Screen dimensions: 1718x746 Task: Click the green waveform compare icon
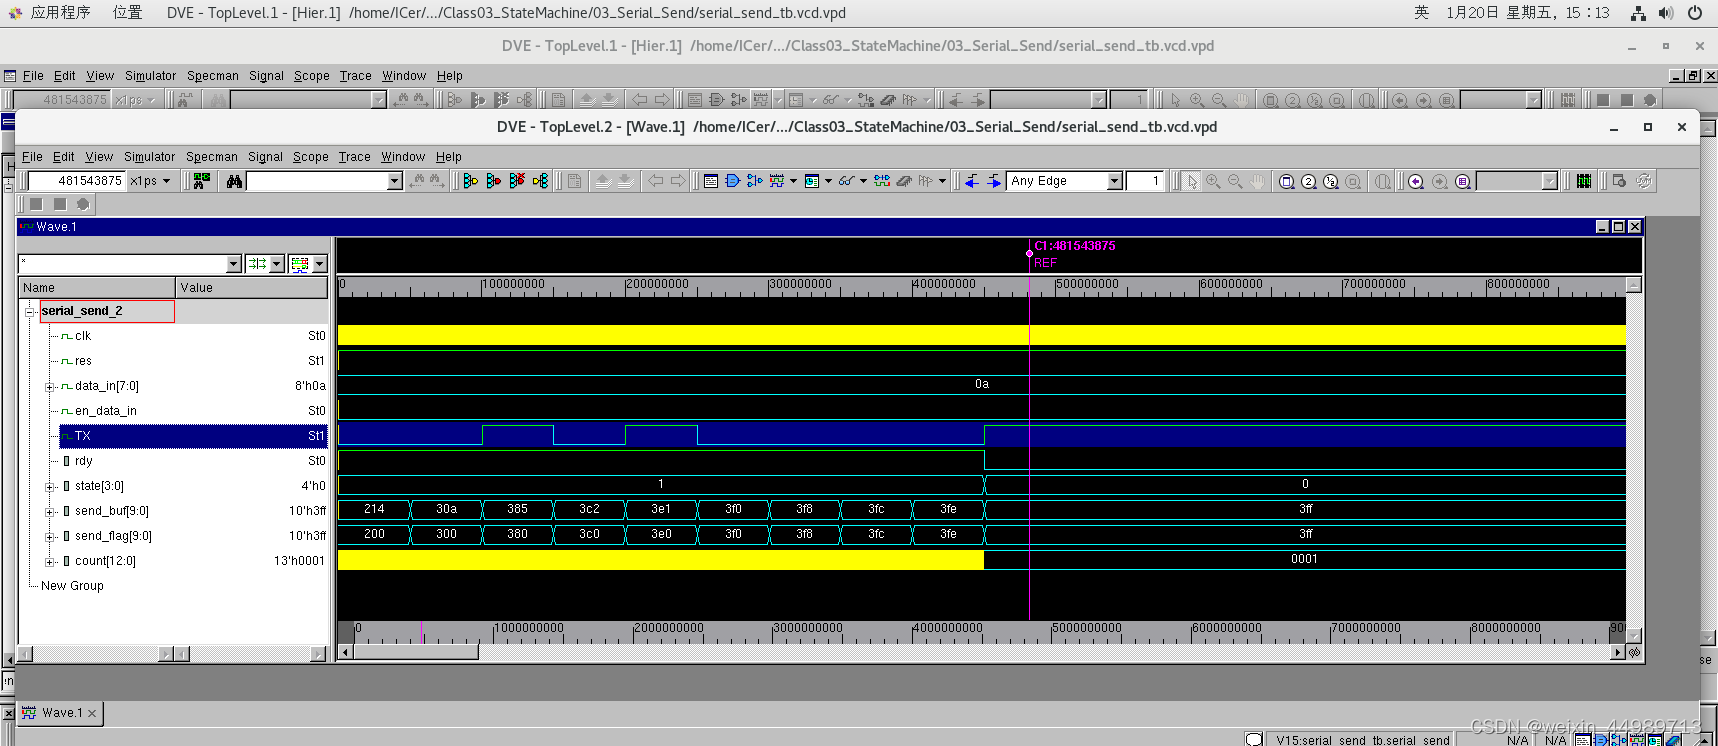(1584, 181)
